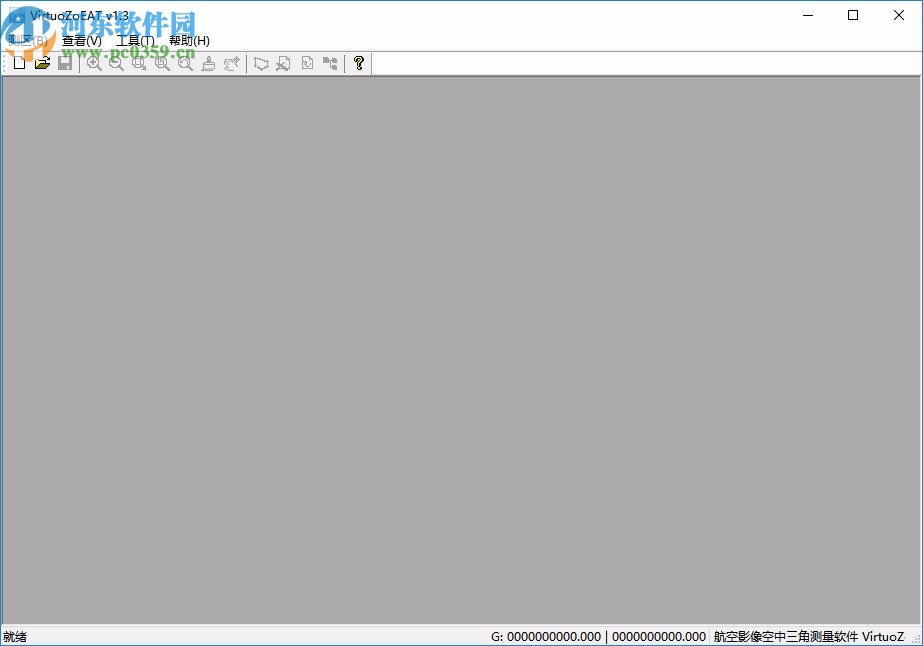
Task: Open the network structure tool icon
Action: point(330,62)
